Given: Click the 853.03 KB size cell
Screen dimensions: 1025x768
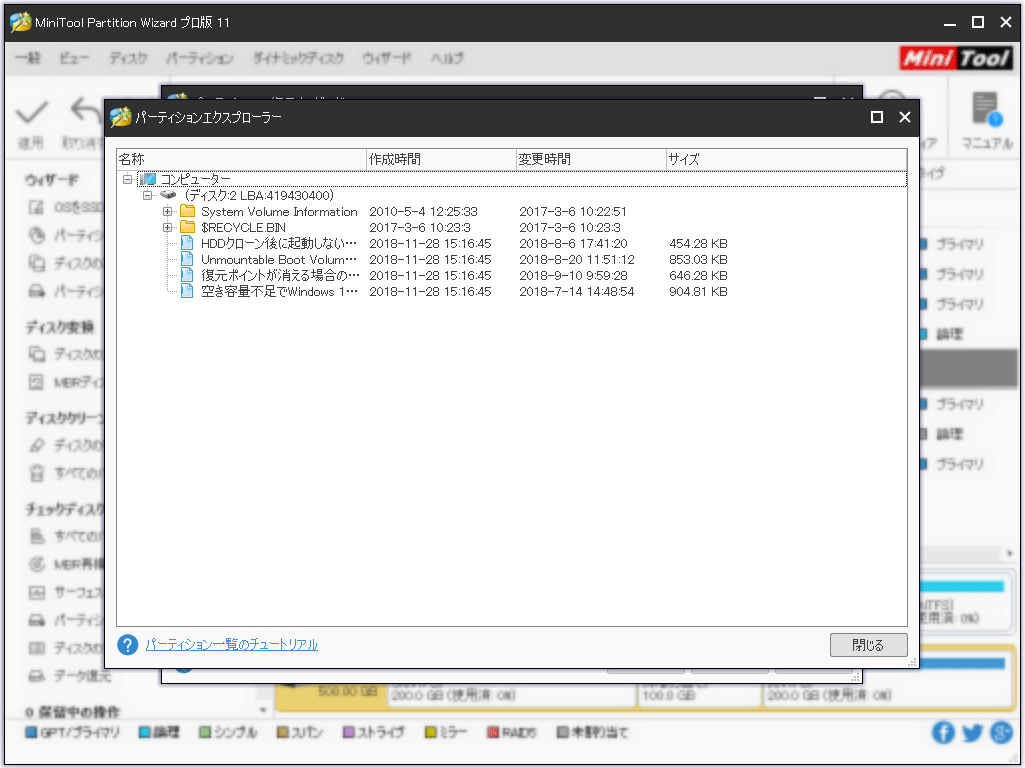Looking at the screenshot, I should (x=698, y=259).
